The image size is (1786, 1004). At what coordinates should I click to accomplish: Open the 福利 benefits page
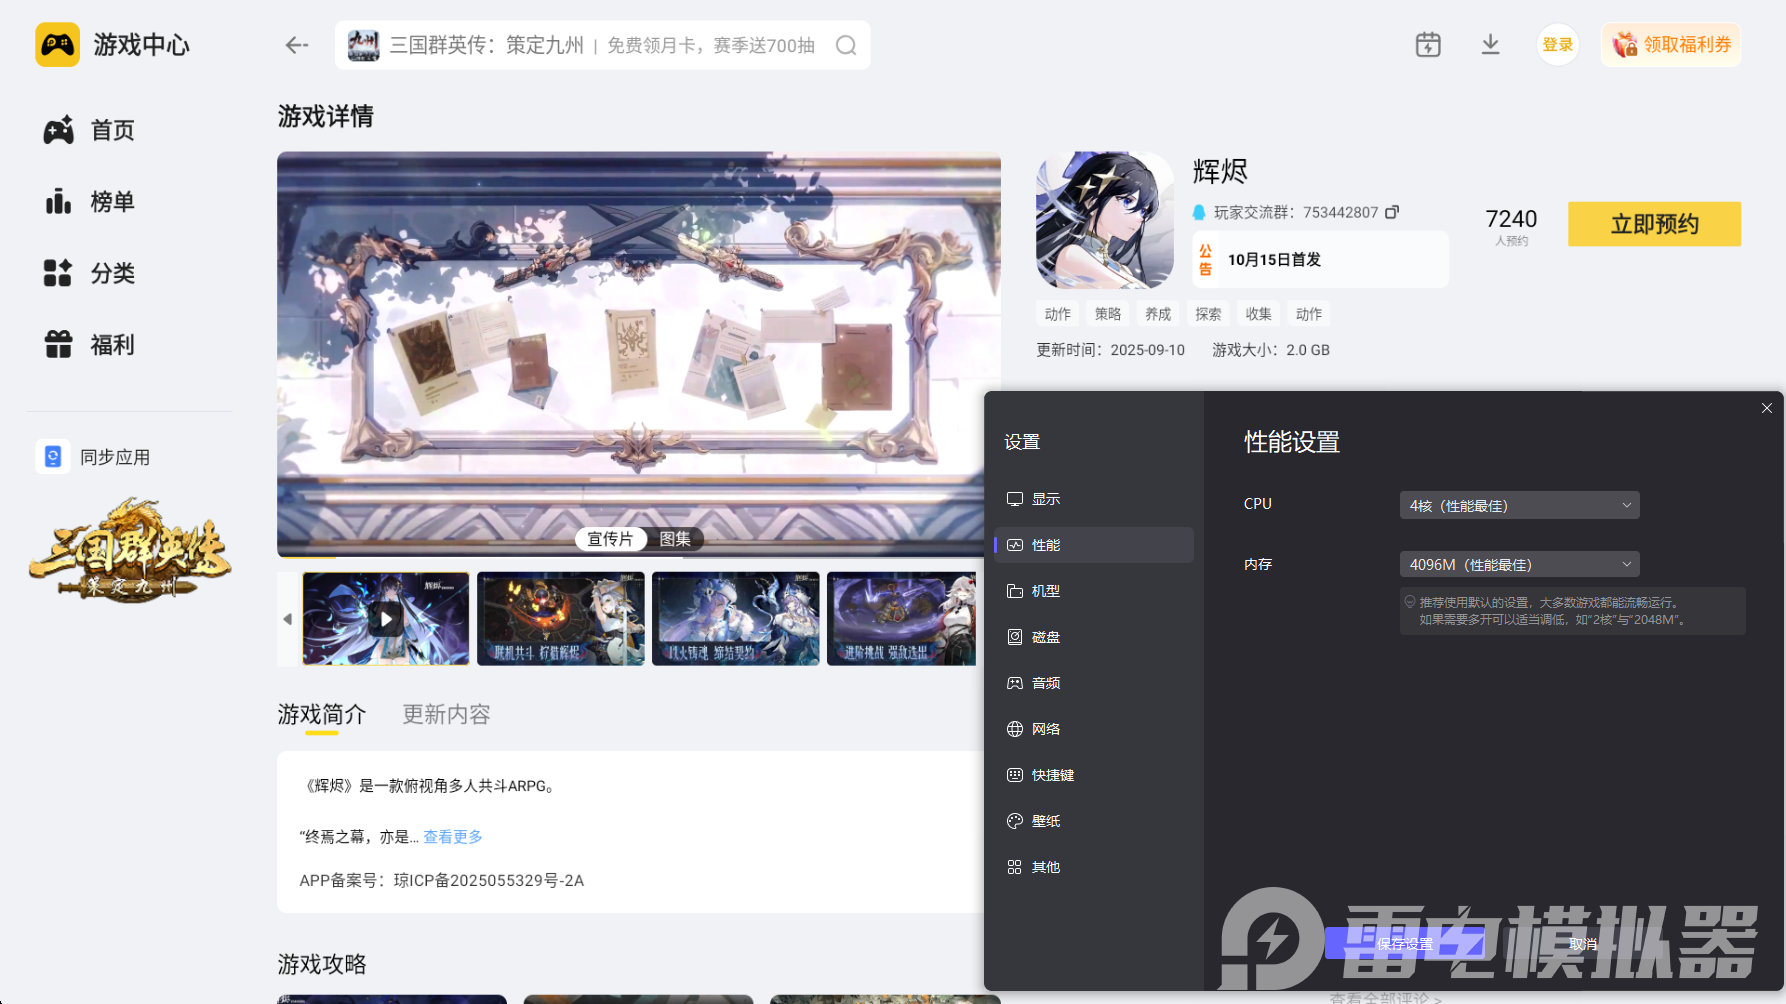pyautogui.click(x=111, y=345)
